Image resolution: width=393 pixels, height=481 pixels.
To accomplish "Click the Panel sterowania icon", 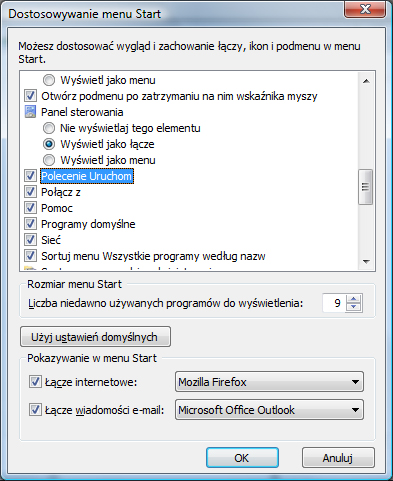I will point(30,112).
